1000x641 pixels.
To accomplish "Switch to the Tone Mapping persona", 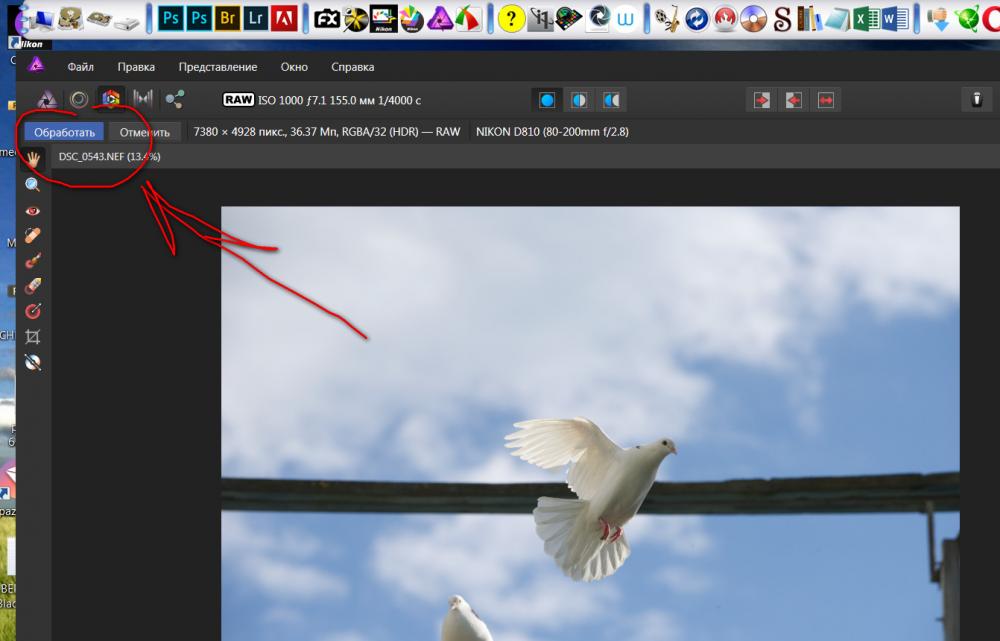I will [143, 99].
